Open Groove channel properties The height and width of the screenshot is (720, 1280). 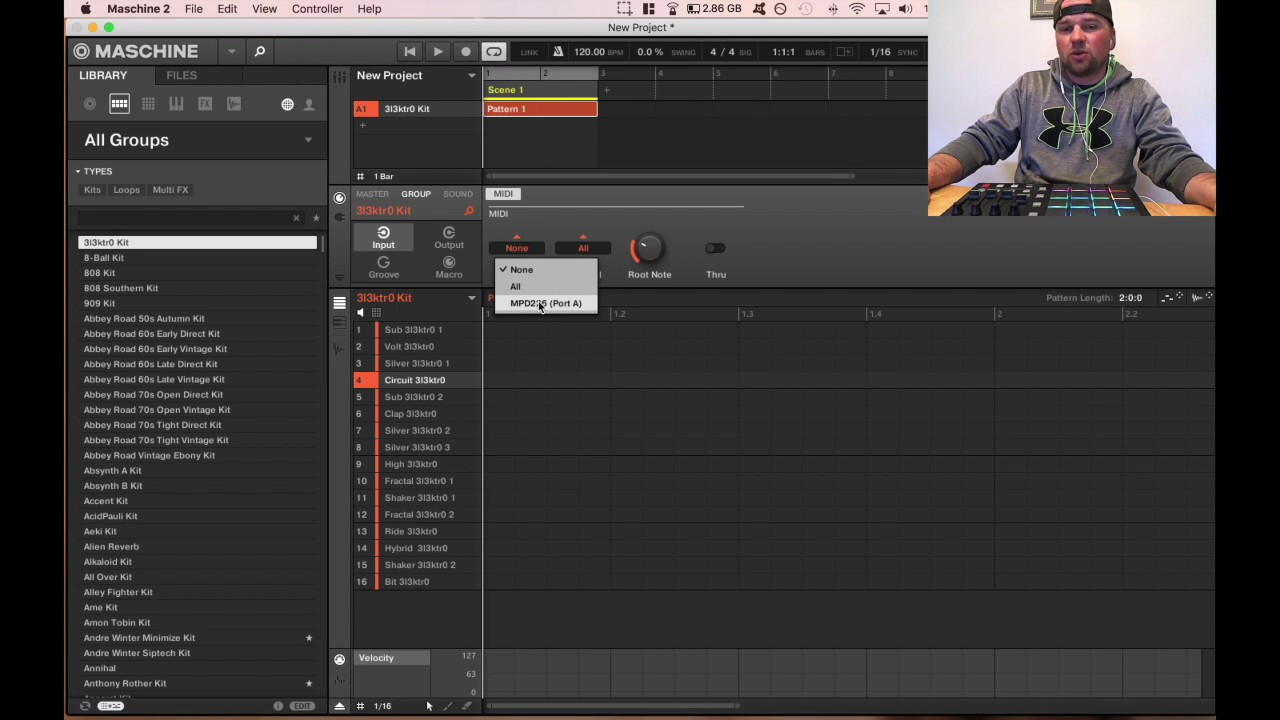tap(384, 268)
